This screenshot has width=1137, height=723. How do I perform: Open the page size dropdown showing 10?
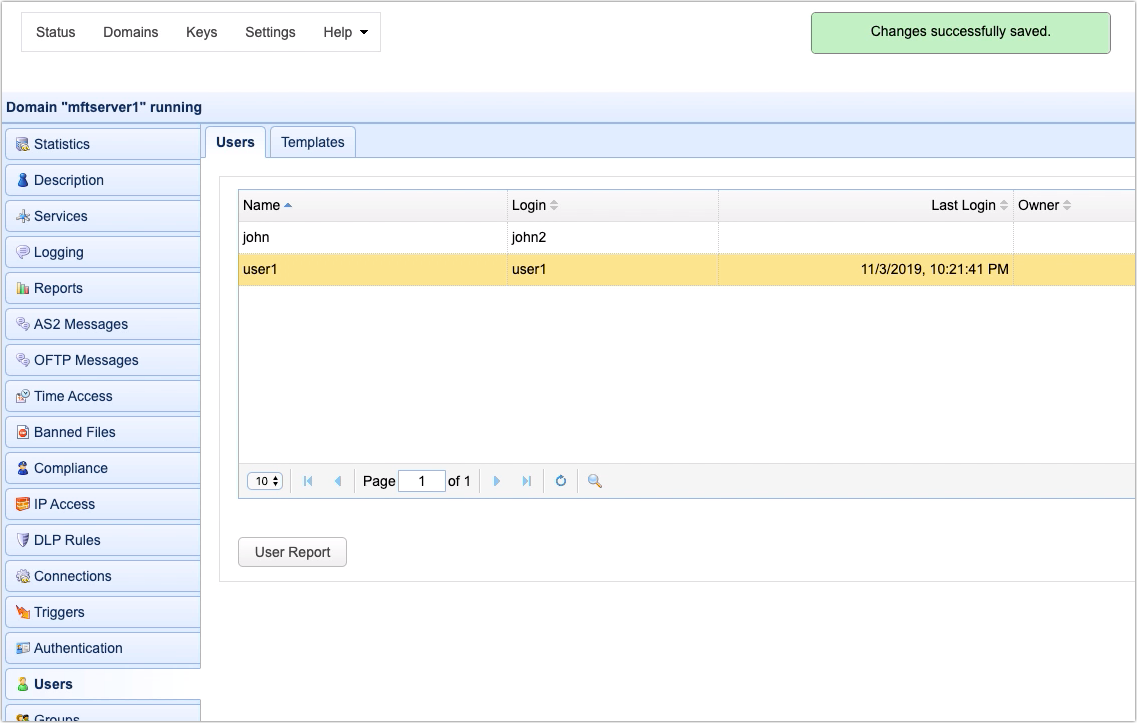(264, 481)
